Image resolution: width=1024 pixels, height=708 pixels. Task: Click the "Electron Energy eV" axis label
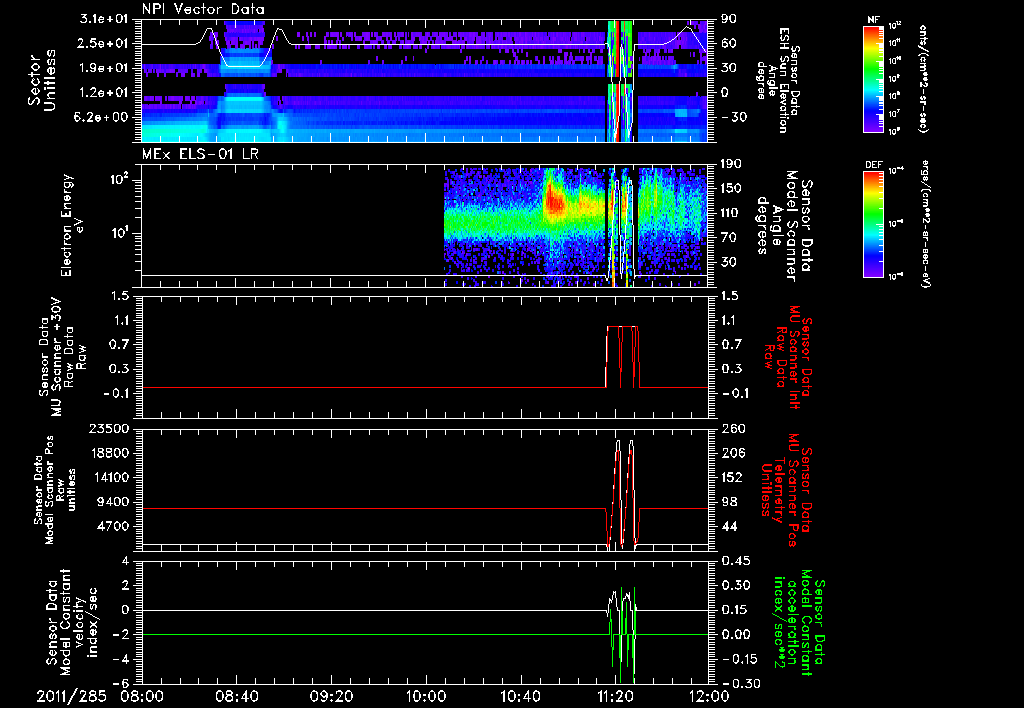71,225
